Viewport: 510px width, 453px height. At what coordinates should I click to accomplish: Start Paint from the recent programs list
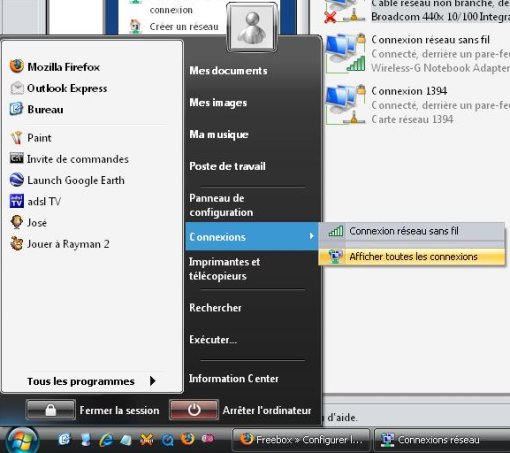point(31,138)
